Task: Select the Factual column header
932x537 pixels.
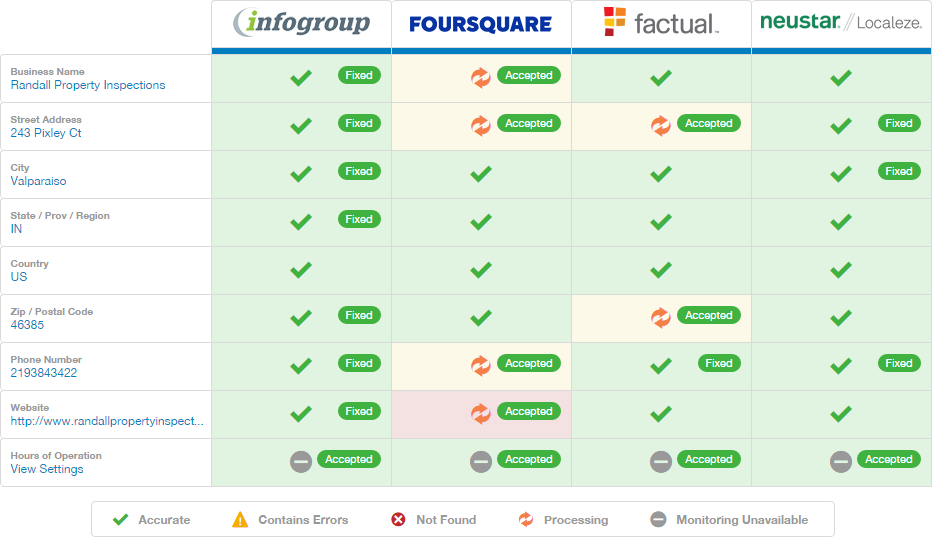Action: [x=661, y=24]
